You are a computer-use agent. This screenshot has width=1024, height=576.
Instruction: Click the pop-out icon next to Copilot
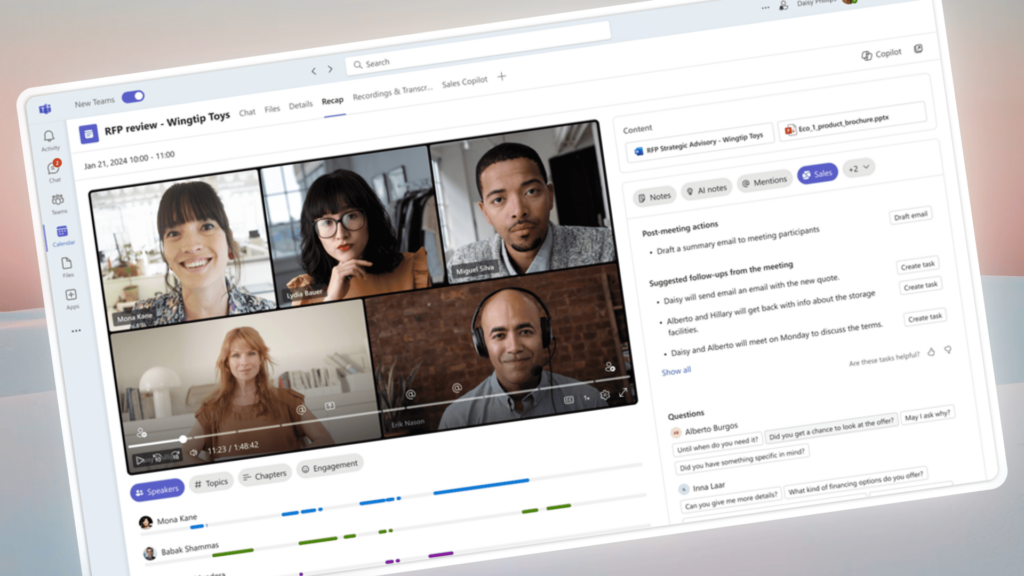coord(918,49)
